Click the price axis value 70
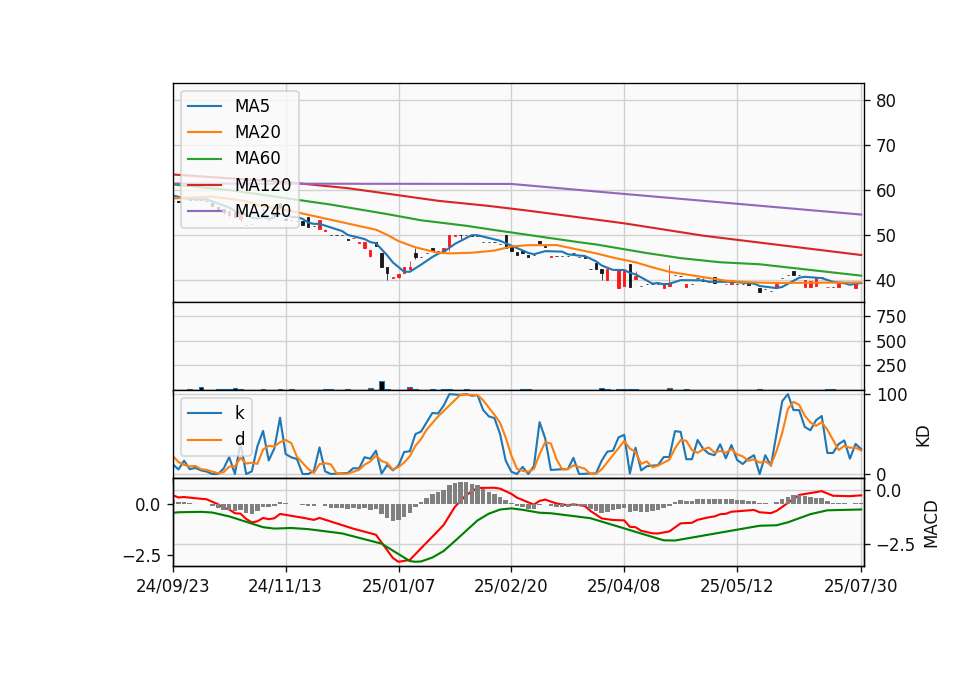Image resolution: width=960 pixels, height=690 pixels. (x=885, y=146)
